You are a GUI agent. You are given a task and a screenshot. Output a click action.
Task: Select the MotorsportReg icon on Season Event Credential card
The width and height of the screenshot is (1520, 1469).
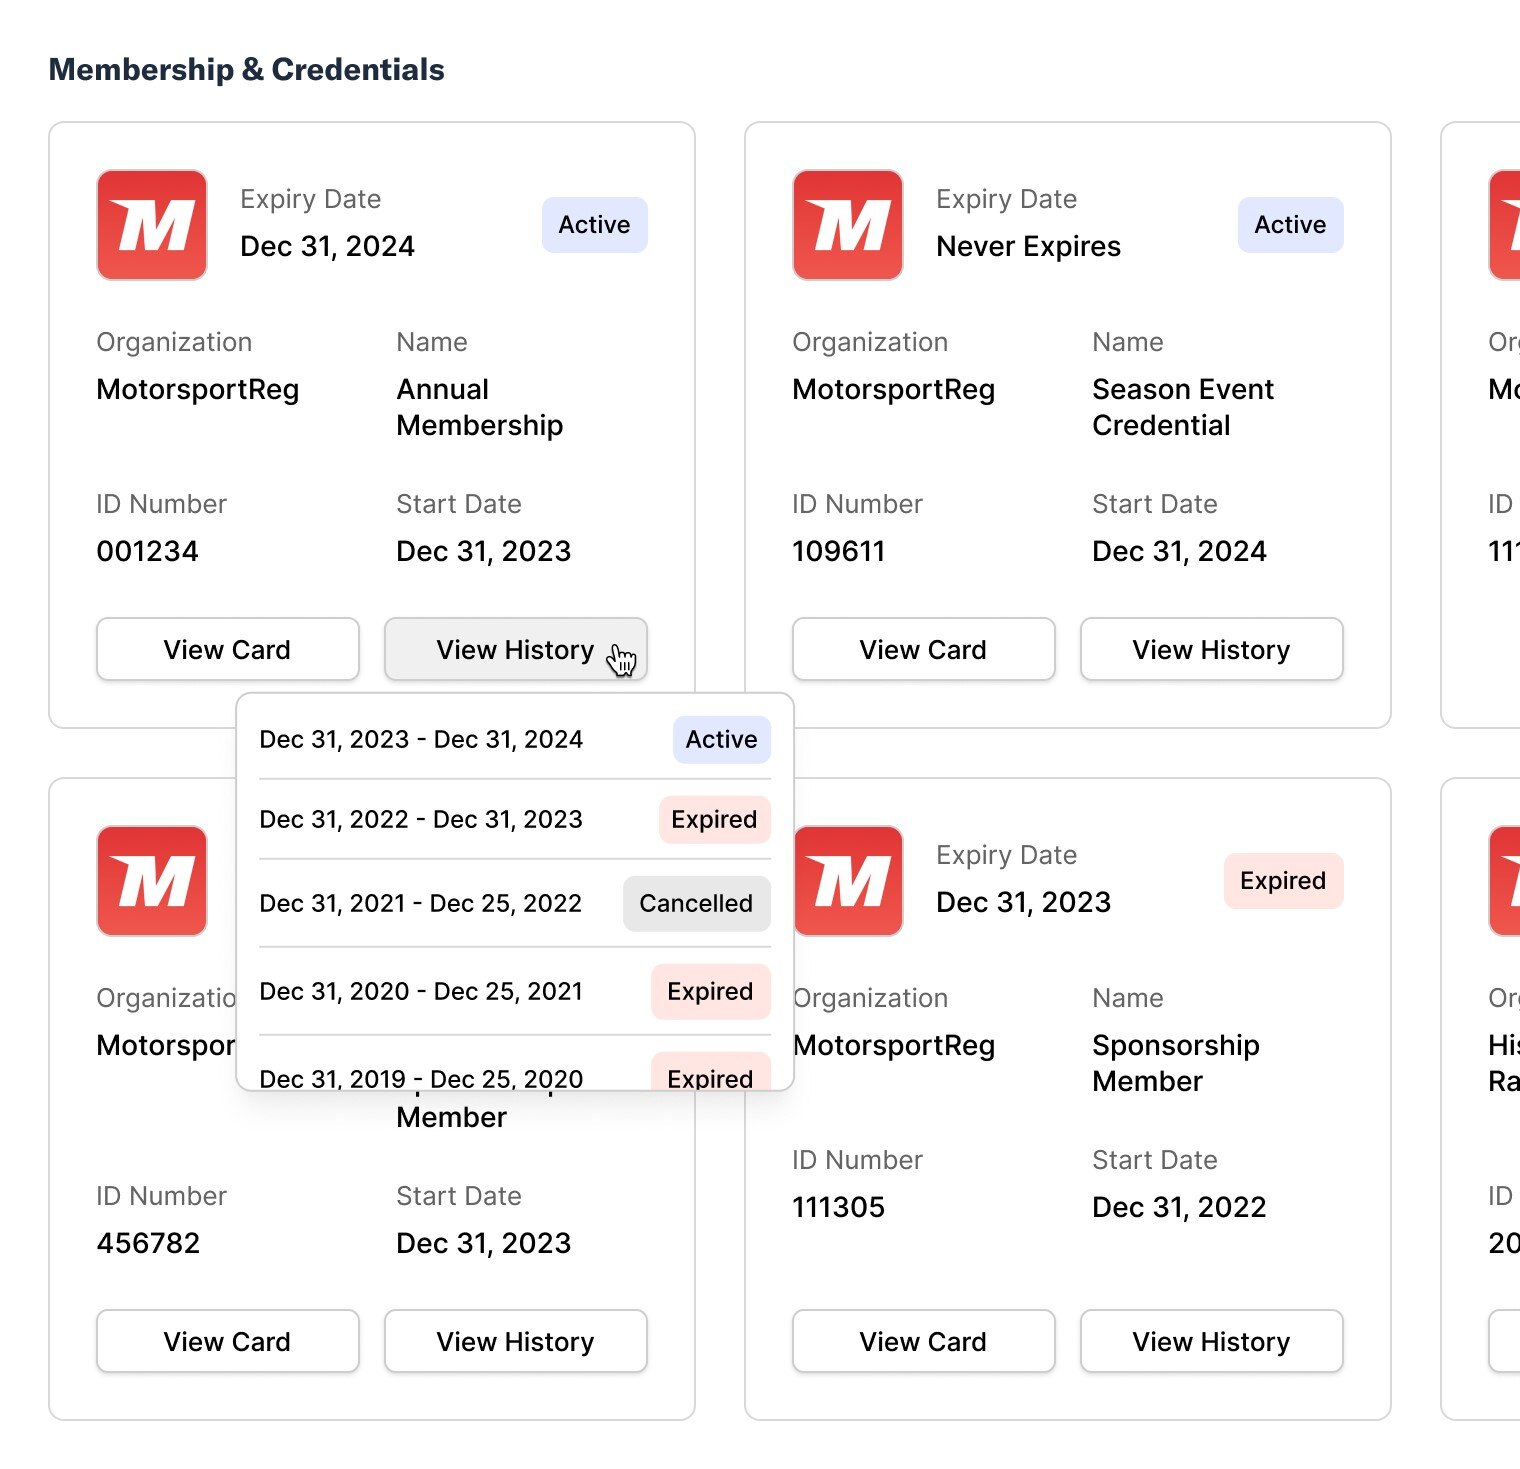(x=847, y=224)
